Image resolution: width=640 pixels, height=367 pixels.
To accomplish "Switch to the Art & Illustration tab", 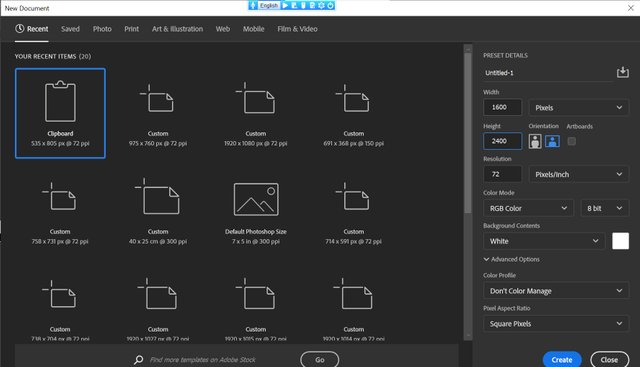I will (178, 29).
